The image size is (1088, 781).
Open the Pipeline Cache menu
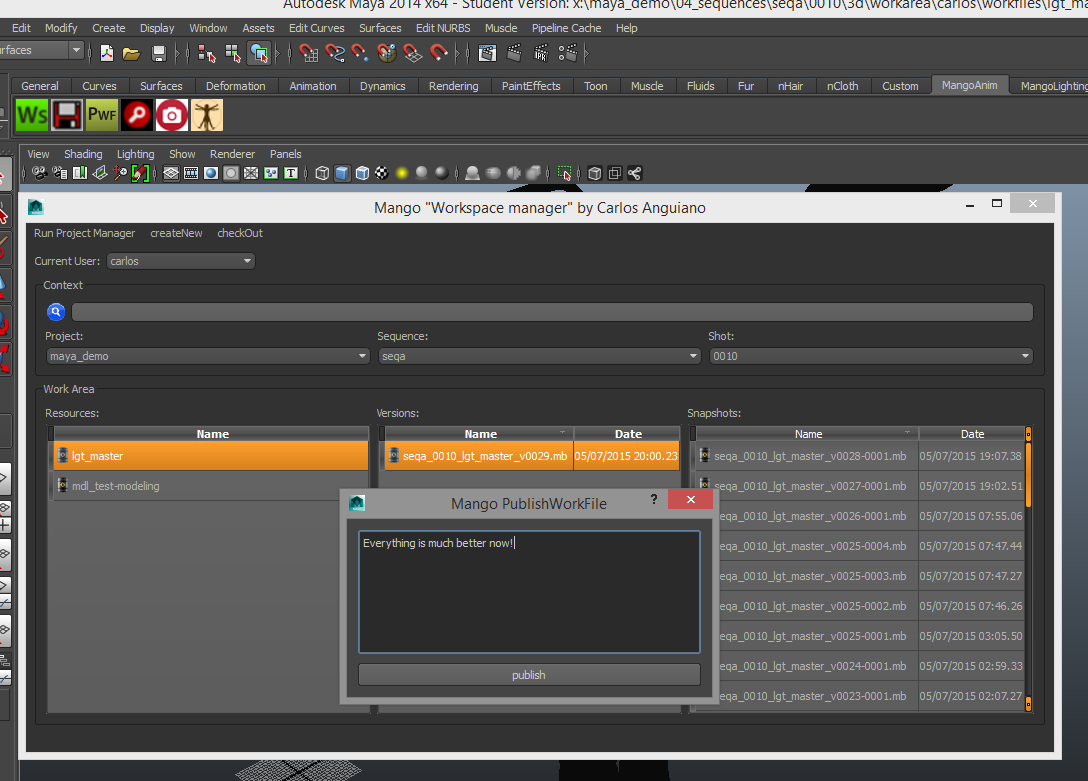[x=566, y=28]
